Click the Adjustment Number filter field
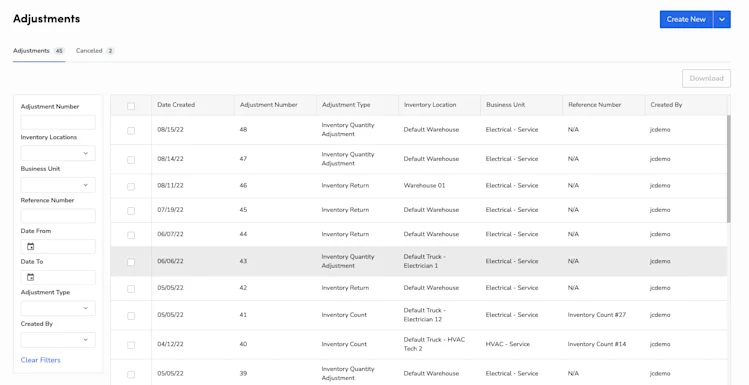Image resolution: width=749 pixels, height=385 pixels. coord(58,122)
